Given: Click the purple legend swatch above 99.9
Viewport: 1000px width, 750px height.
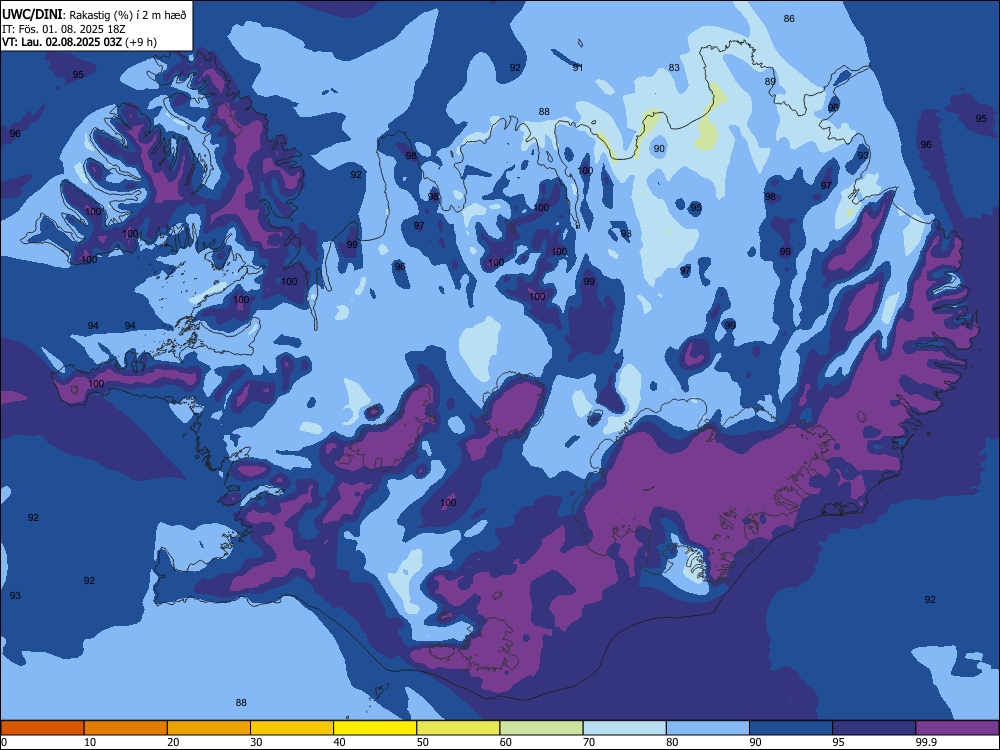Looking at the screenshot, I should pyautogui.click(x=957, y=728).
